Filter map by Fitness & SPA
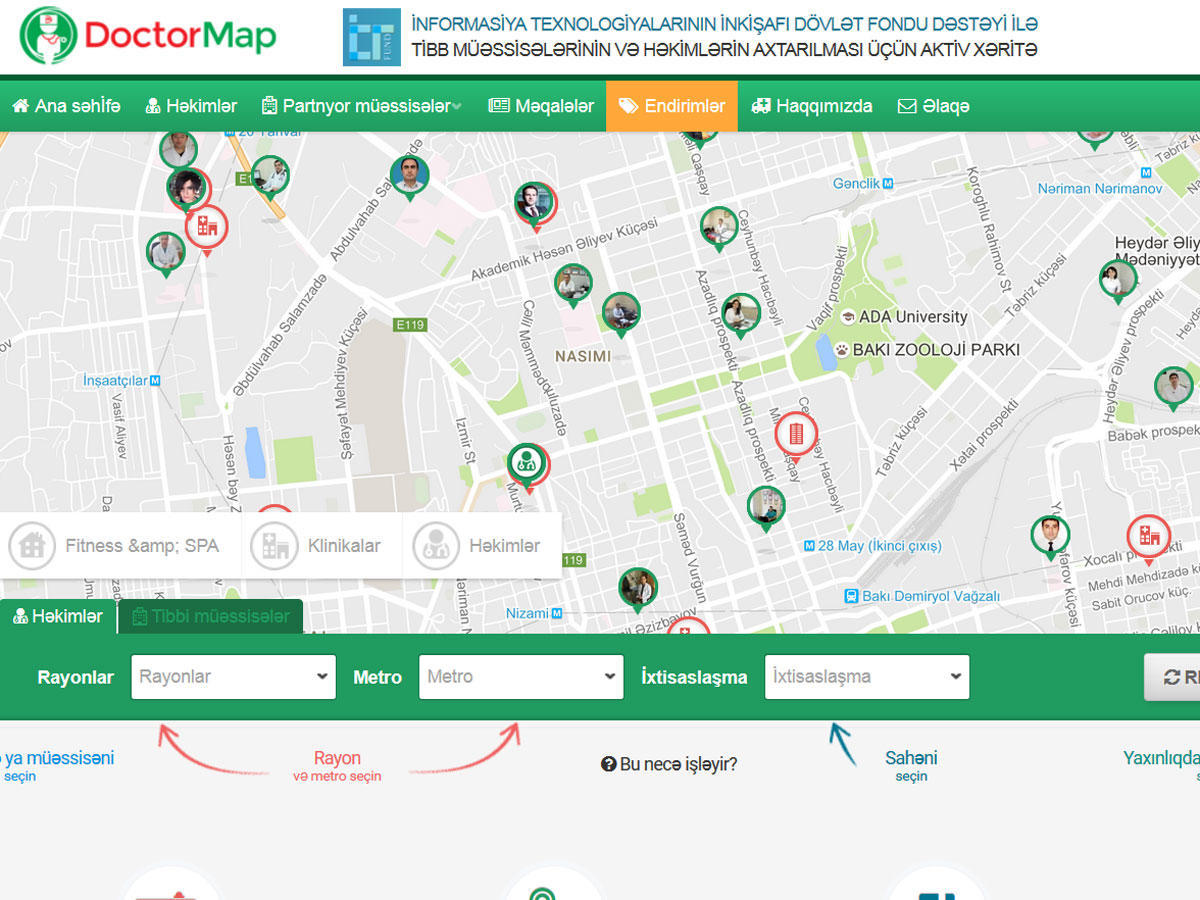The image size is (1200, 900). pos(121,546)
